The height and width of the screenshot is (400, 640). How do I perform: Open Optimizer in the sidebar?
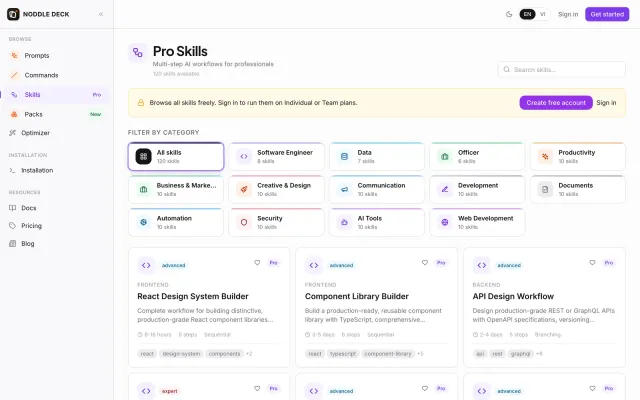click(x=56, y=133)
